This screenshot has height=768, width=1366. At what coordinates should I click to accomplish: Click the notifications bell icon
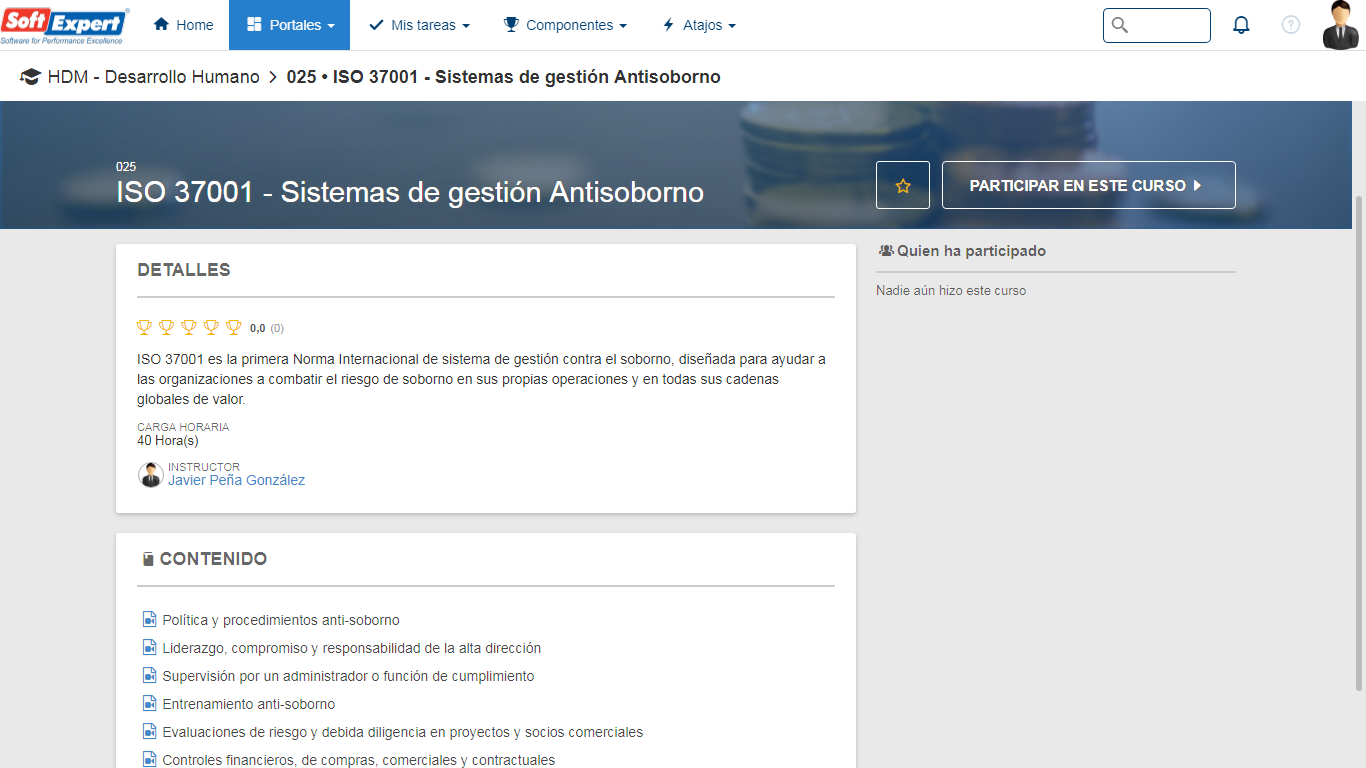1241,25
